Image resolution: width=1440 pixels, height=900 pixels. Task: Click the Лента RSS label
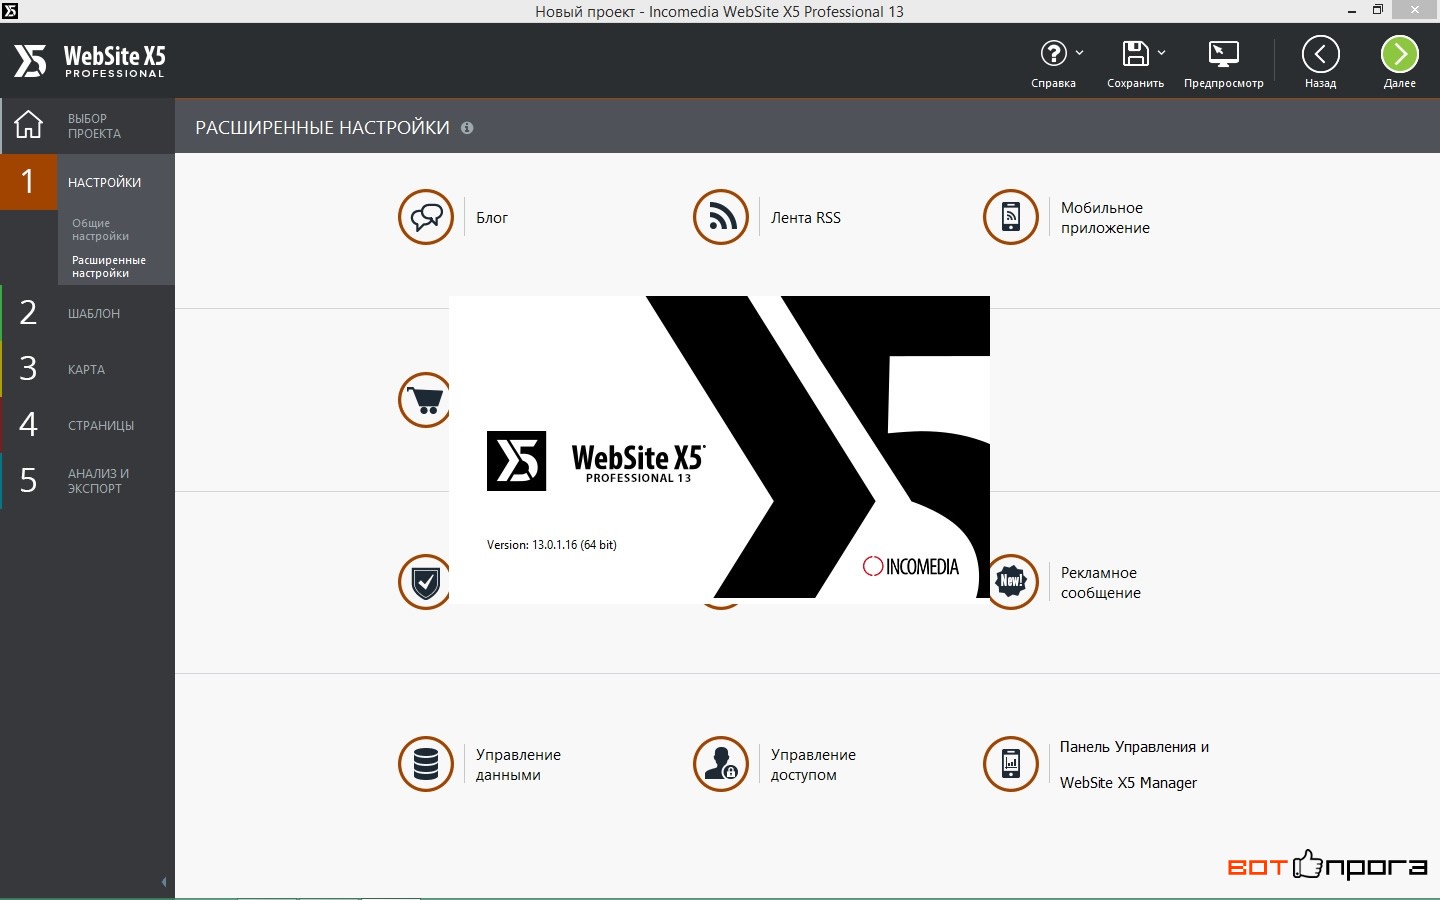[x=806, y=218]
